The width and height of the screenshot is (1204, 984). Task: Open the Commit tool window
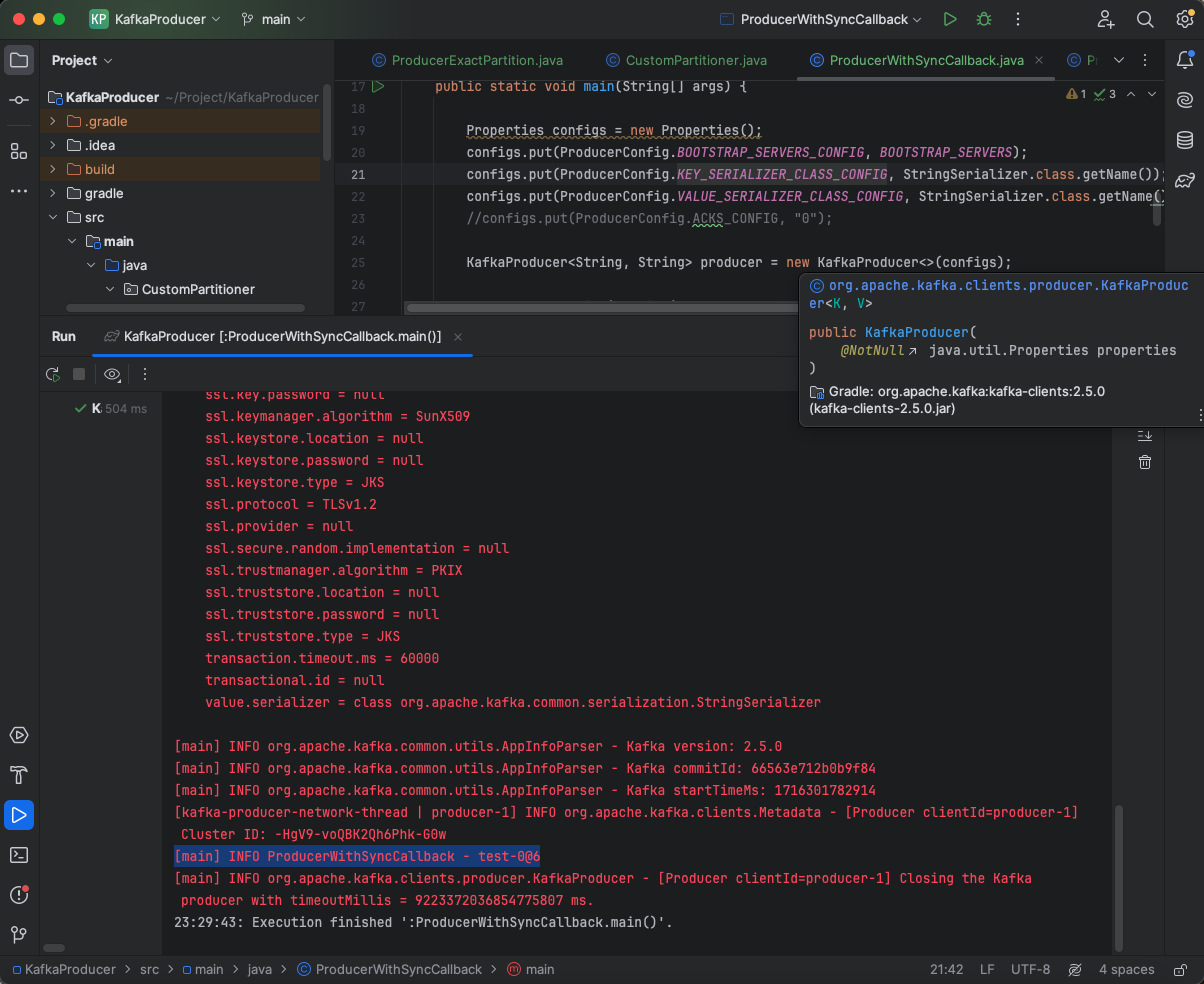coord(19,101)
